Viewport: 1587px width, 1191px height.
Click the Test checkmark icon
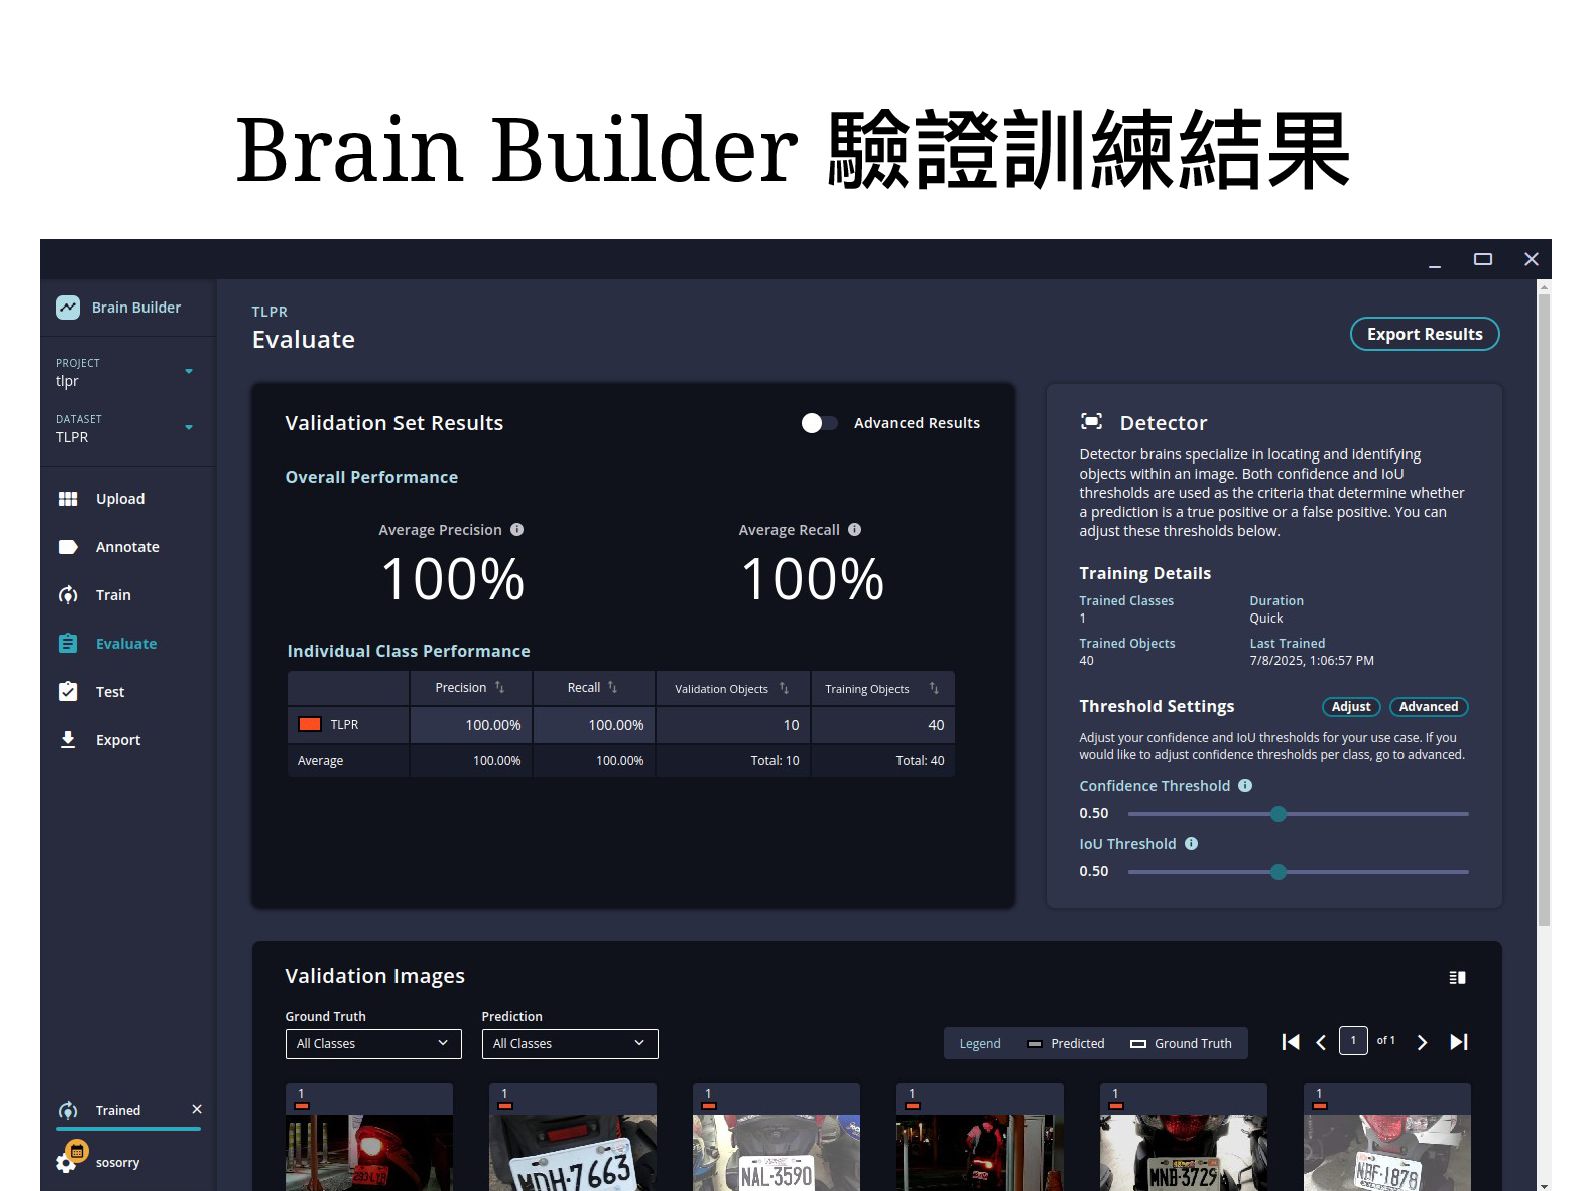(68, 691)
